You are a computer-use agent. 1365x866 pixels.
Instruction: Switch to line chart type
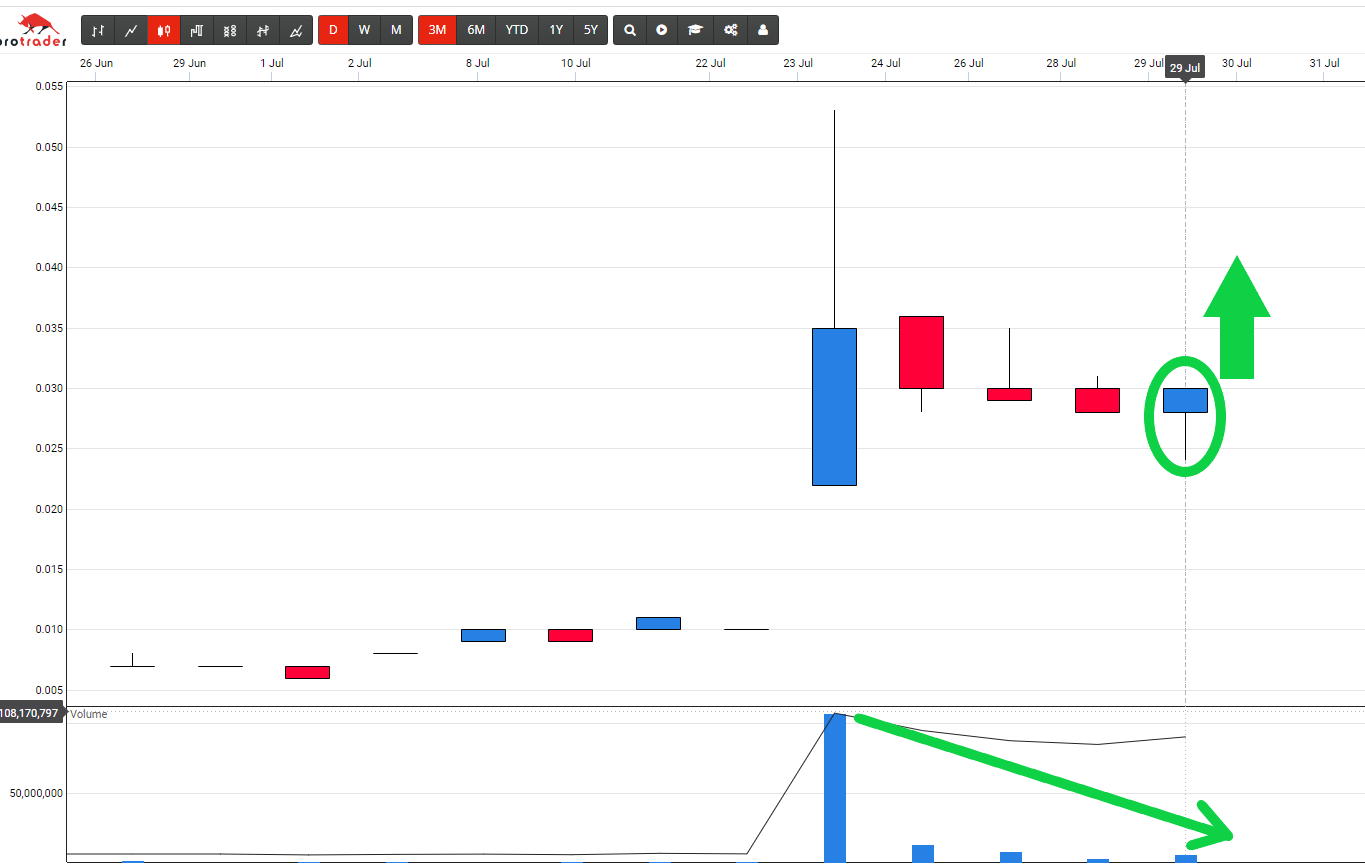pos(130,30)
